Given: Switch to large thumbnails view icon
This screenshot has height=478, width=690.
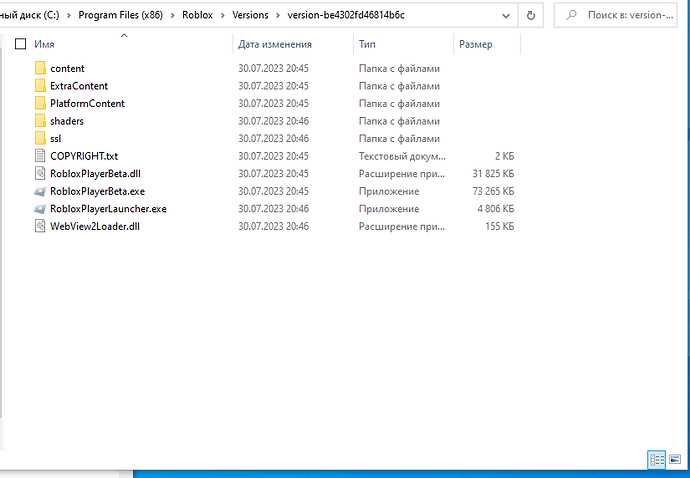Looking at the screenshot, I should point(675,460).
